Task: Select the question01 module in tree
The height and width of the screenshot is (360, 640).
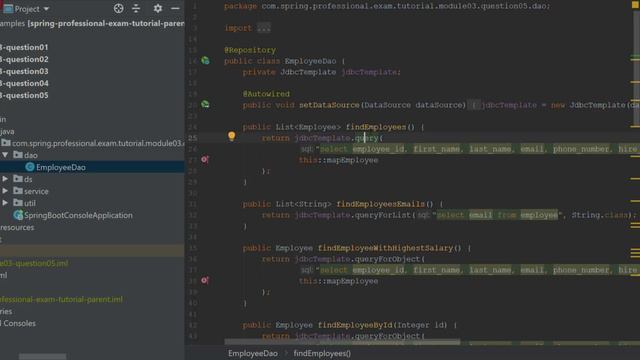Action: 24,47
